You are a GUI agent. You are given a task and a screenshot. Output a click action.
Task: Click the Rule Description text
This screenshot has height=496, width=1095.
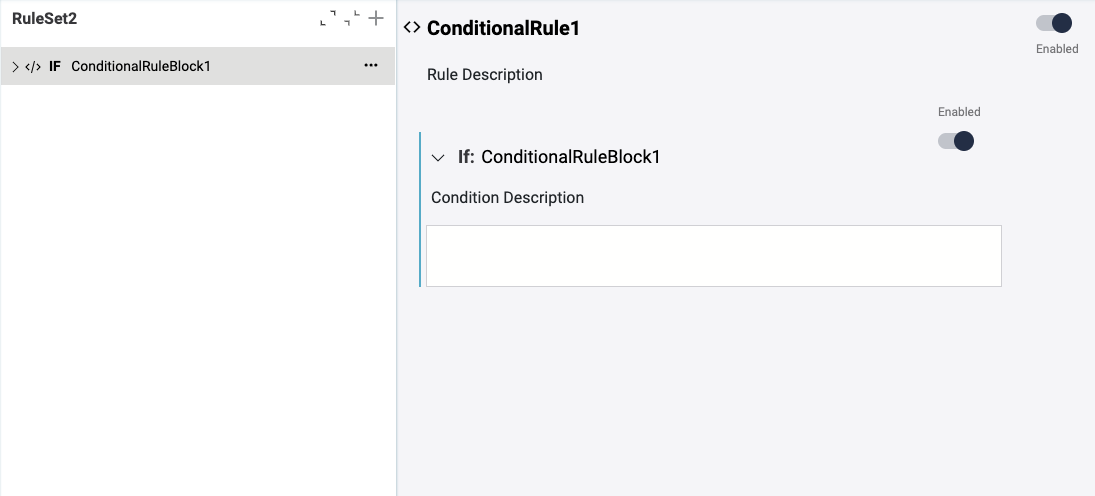485,75
